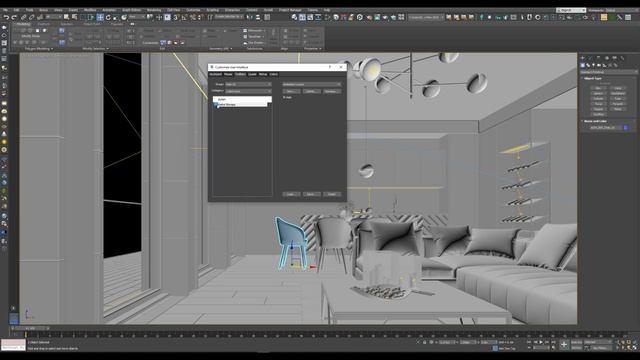This screenshot has height=360, width=640.
Task: Collapse the Name and Color rollout
Action: 595,121
